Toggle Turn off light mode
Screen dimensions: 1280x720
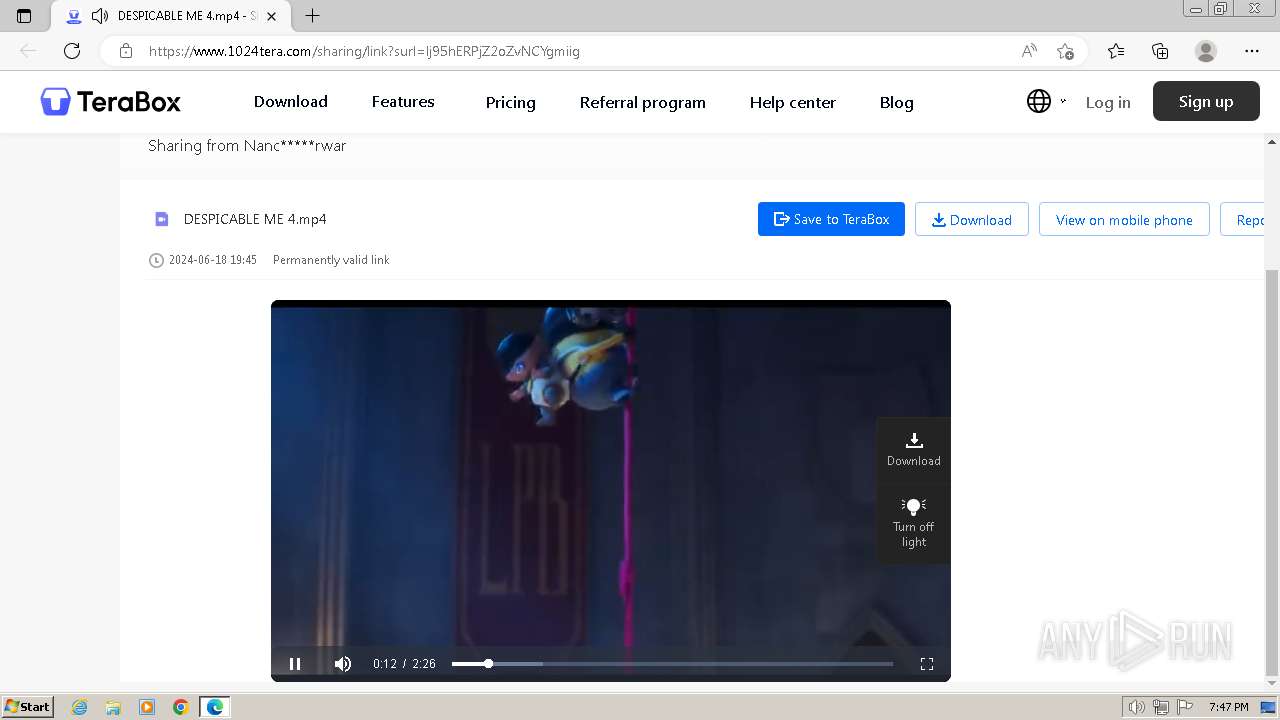point(913,523)
